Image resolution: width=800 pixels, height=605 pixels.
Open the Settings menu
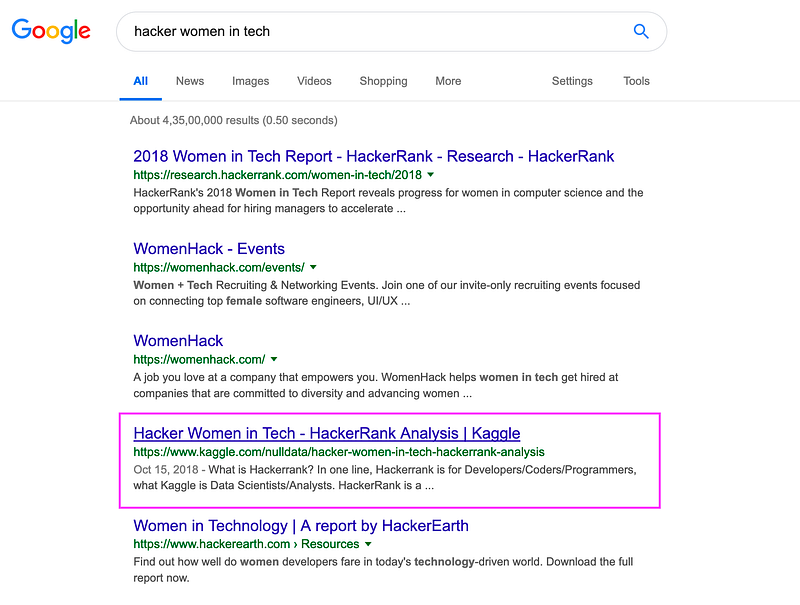572,81
